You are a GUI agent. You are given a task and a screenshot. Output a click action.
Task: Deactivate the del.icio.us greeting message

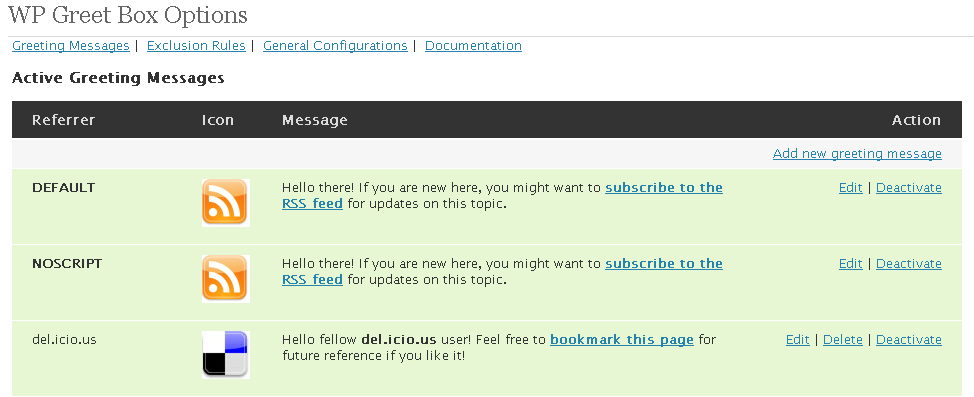pos(909,340)
